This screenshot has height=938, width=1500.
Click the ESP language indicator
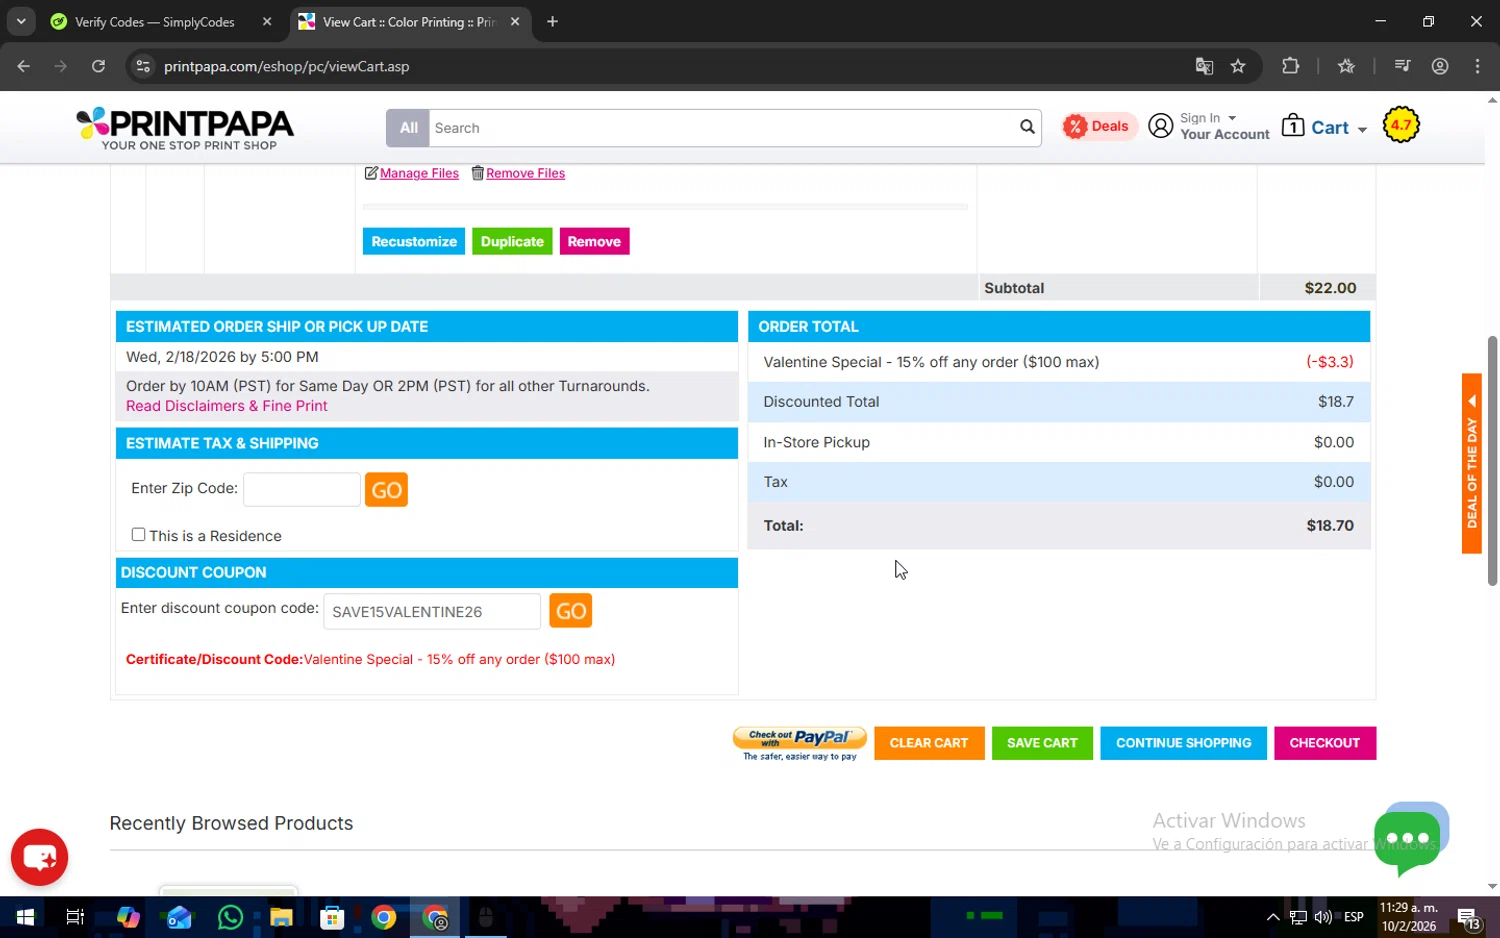(x=1353, y=917)
